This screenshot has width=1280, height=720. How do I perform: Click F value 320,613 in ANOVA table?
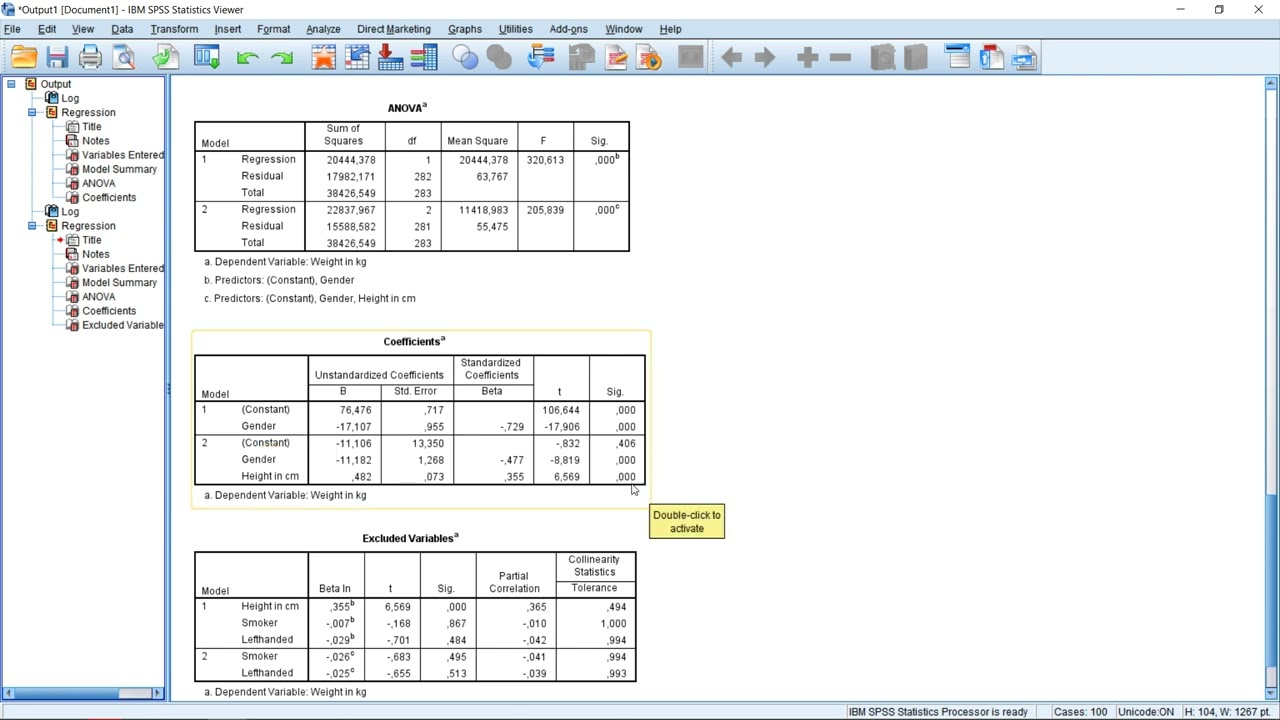click(545, 160)
